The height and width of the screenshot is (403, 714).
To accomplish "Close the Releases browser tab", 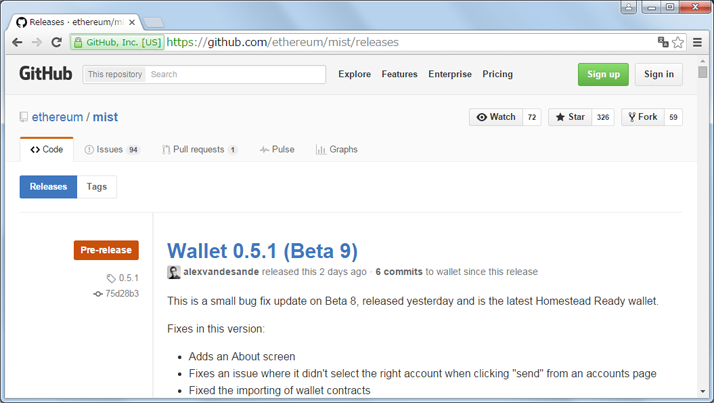I will 132,22.
